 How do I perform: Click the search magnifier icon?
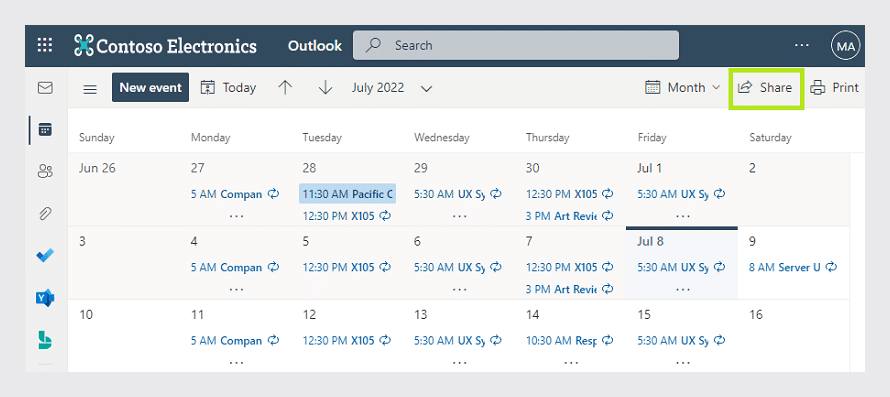pyautogui.click(x=373, y=45)
